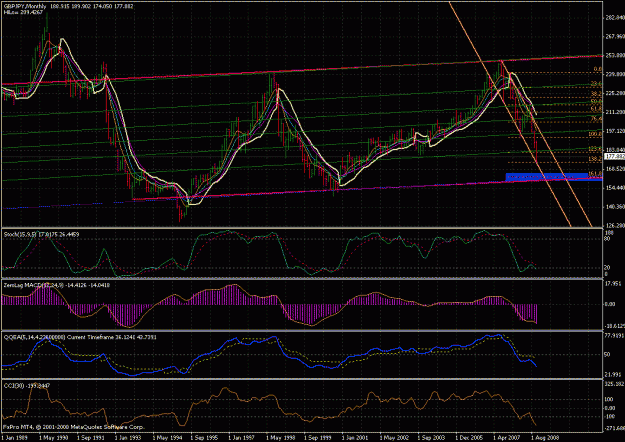
Task: Click the 1 Jan 1993 date label
Action: click(129, 437)
